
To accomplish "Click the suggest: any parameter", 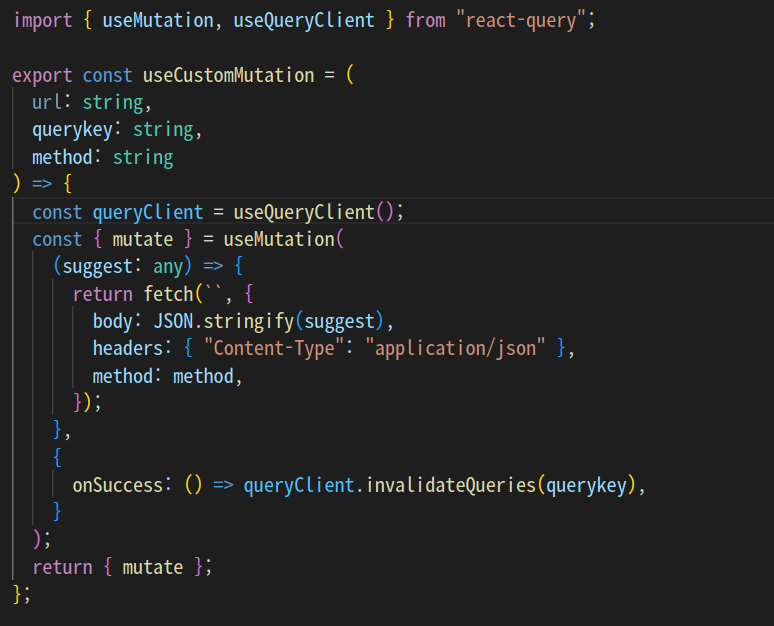I will click(x=122, y=267).
